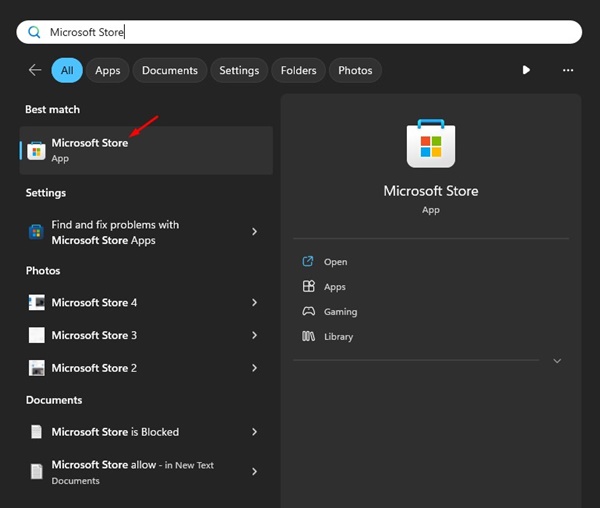The image size is (600, 508).
Task: Expand the Microsoft Store allow chevron
Action: [x=254, y=472]
